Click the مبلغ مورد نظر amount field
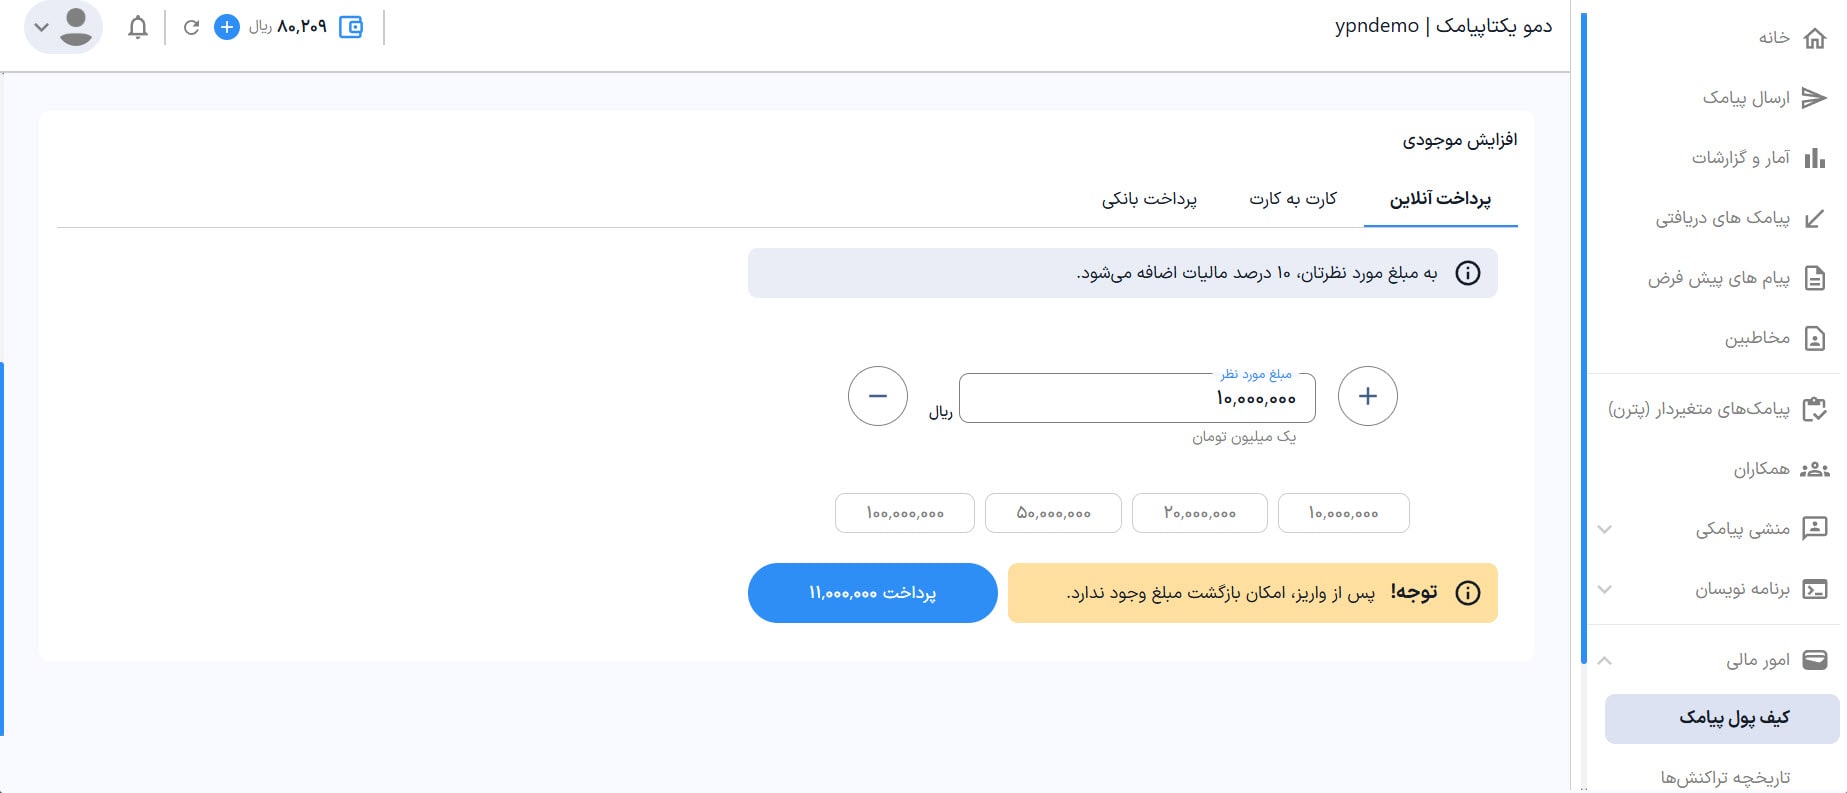Viewport: 1847px width, 793px height. point(1136,399)
